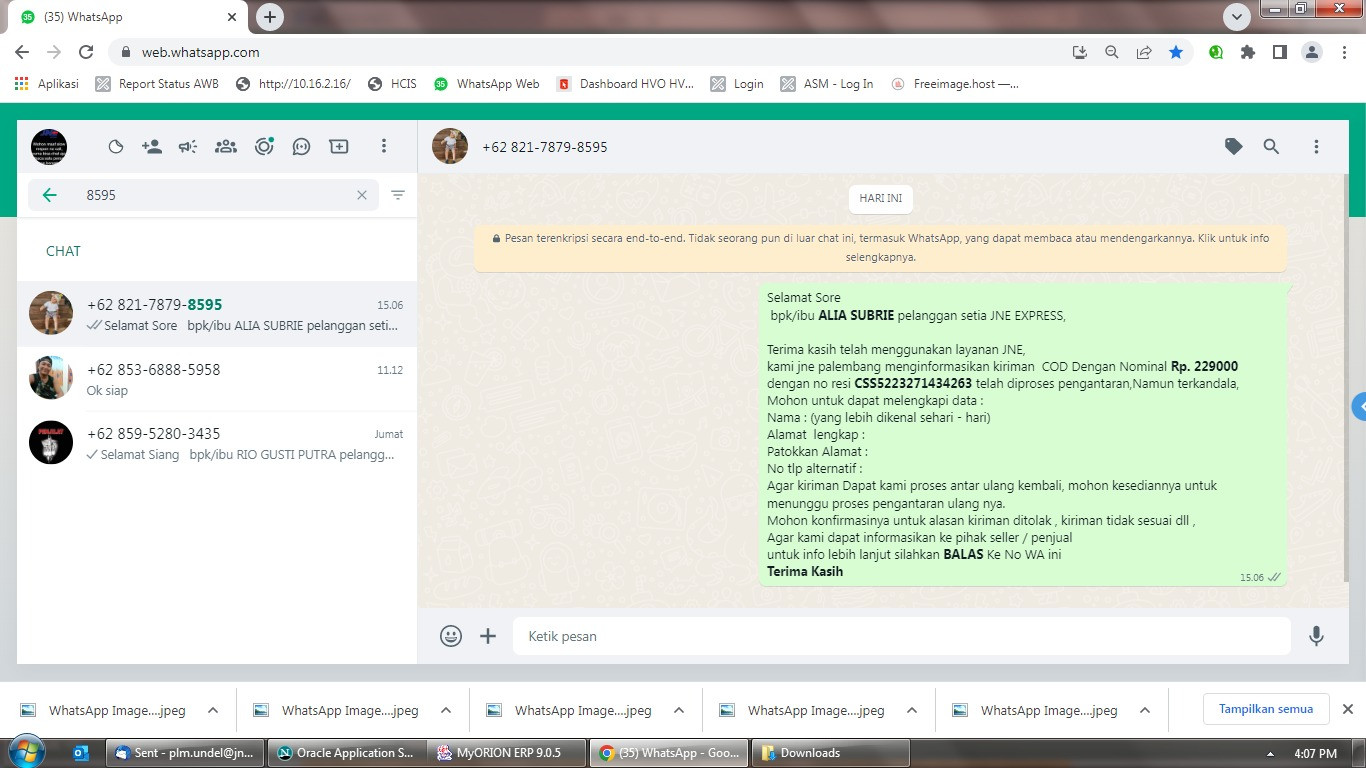The width and height of the screenshot is (1366, 768).
Task: Click profile photo of 853-6888-5958 chat
Action: [51, 378]
